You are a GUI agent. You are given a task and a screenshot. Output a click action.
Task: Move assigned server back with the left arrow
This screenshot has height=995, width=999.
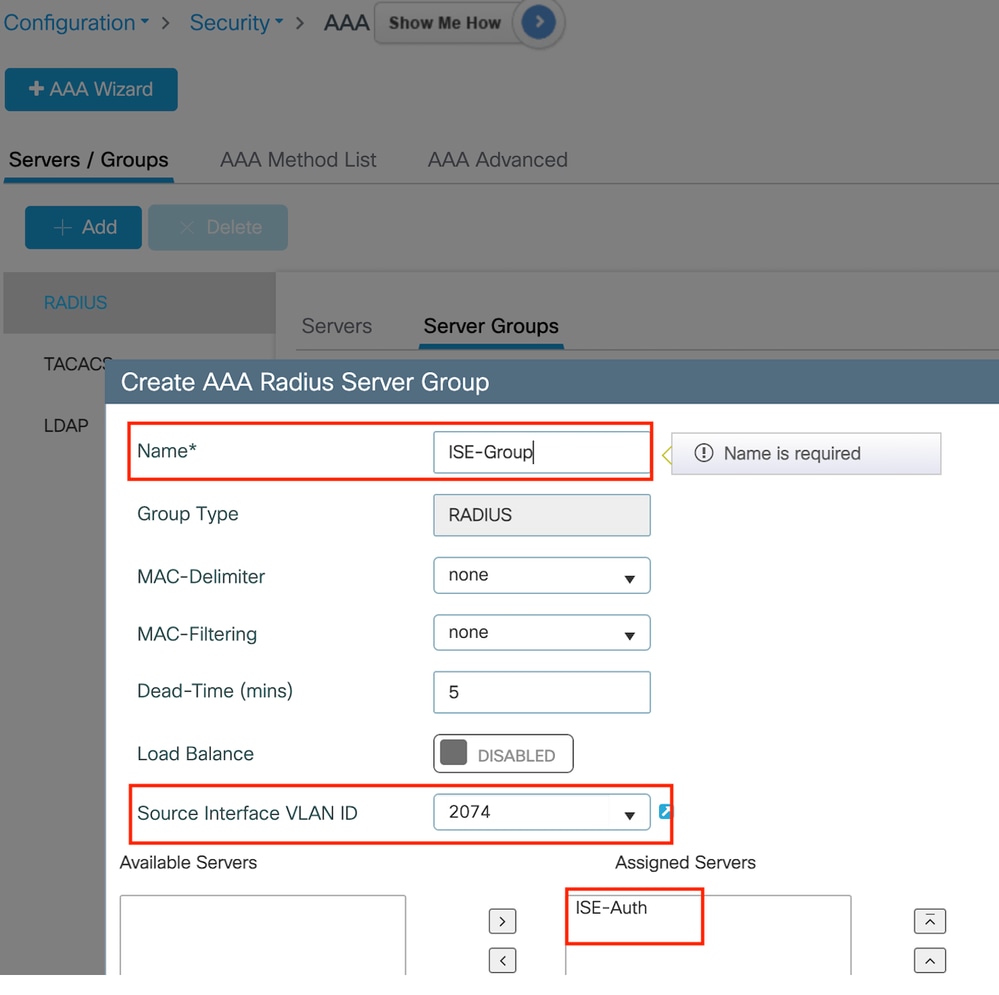coord(502,961)
